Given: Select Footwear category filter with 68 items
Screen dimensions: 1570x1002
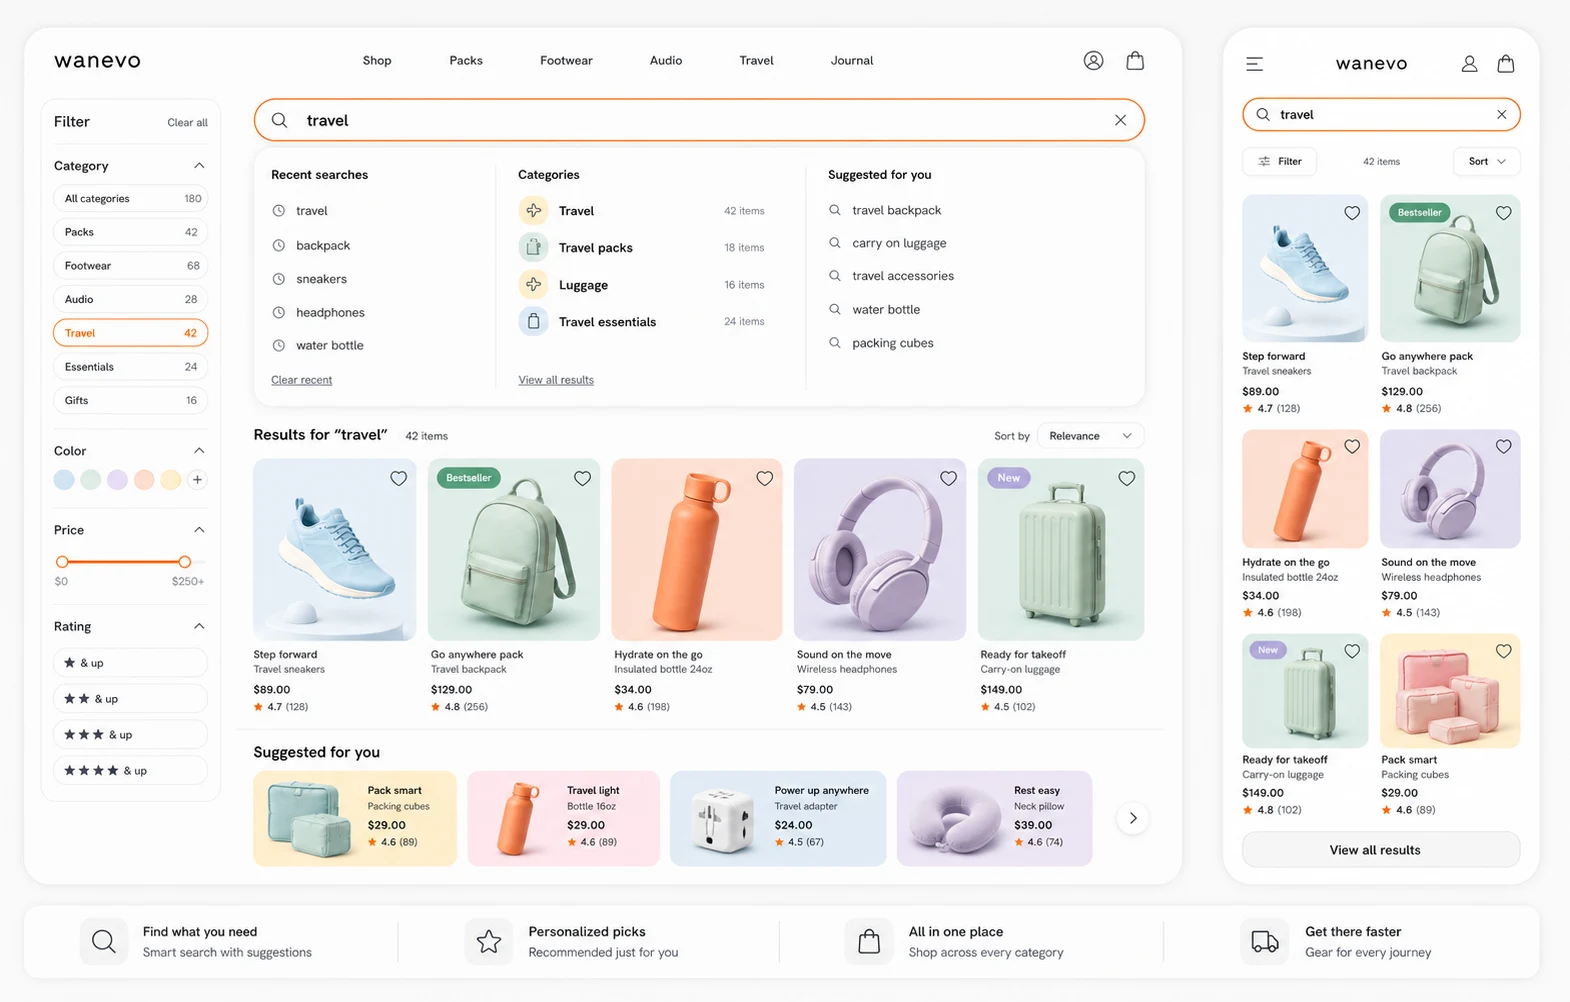Looking at the screenshot, I should click(x=130, y=266).
